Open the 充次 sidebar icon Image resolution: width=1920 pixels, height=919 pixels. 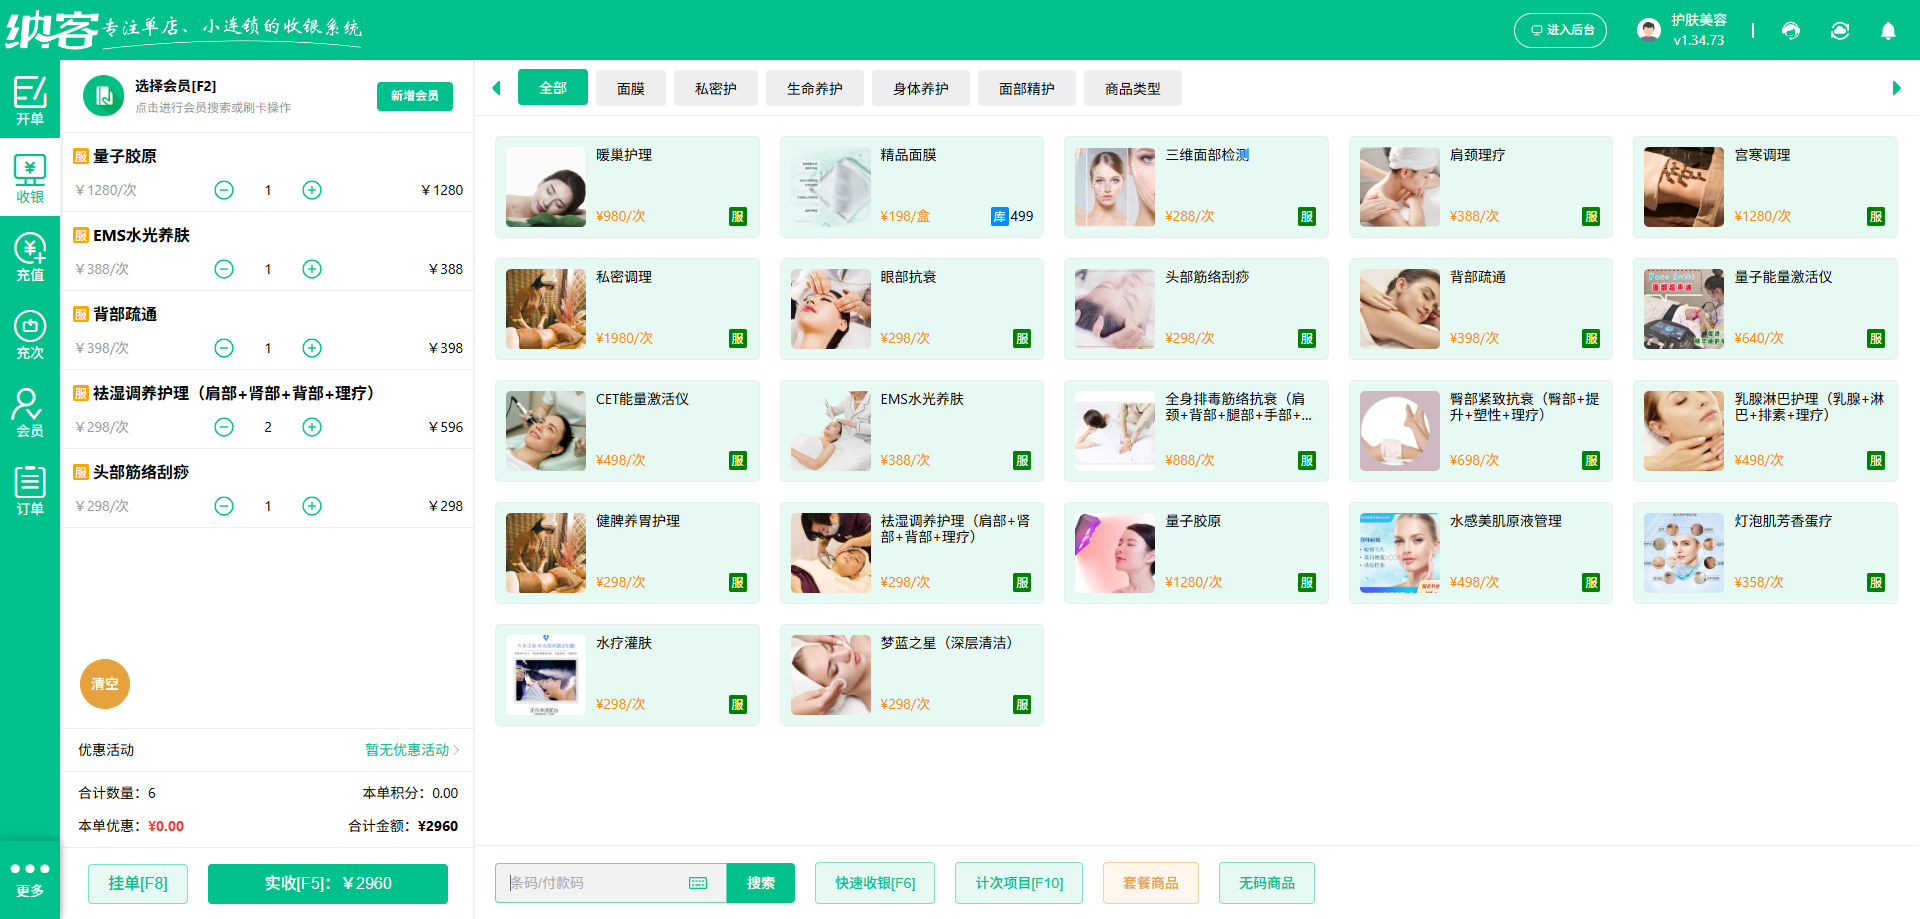(30, 334)
